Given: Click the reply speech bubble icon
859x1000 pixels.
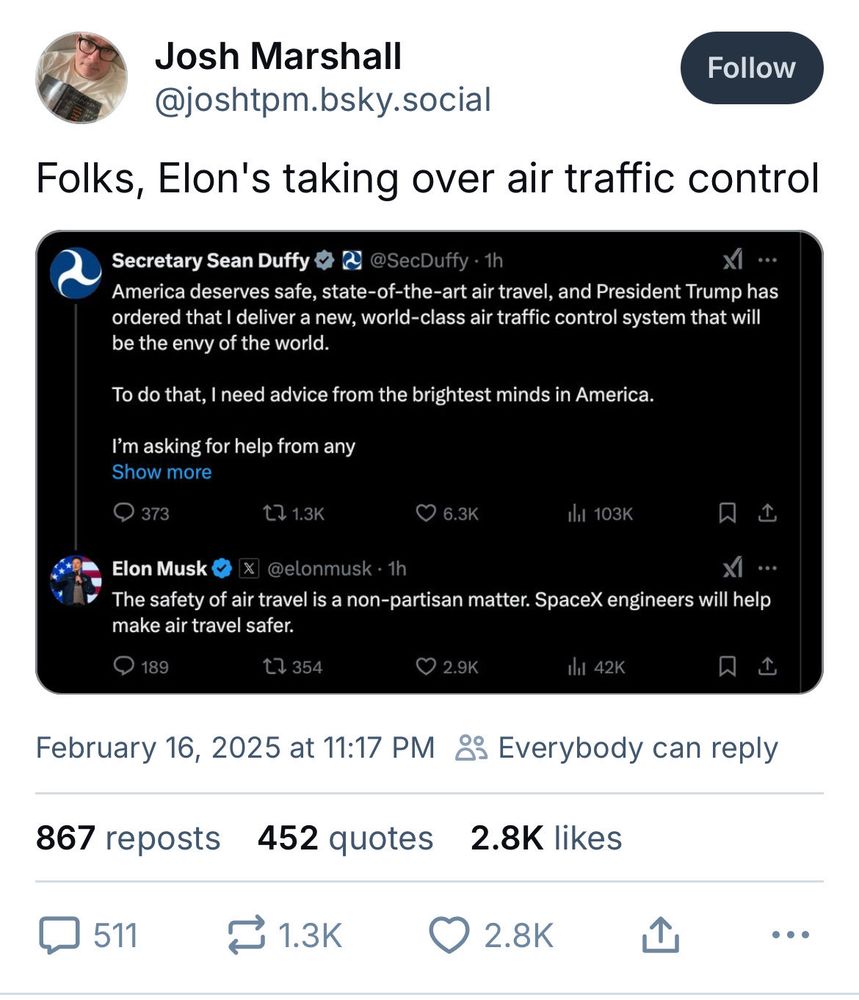Looking at the screenshot, I should coord(58,935).
